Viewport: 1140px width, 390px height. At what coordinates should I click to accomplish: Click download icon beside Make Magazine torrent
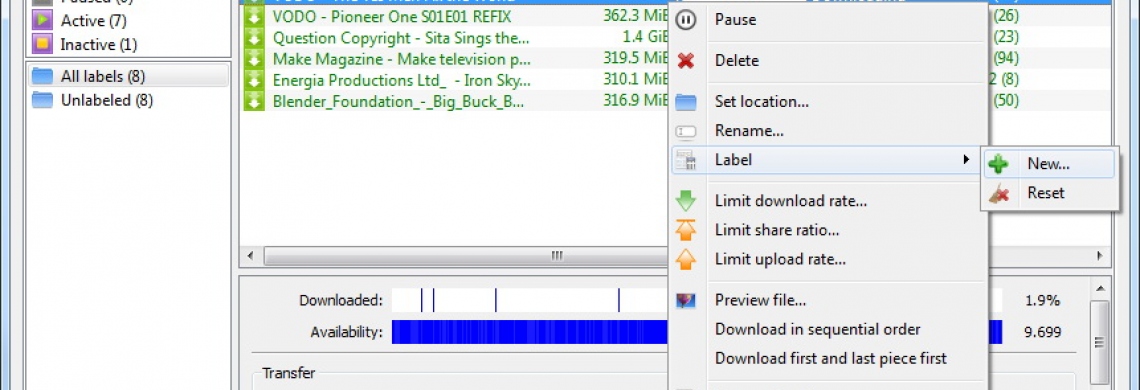[254, 59]
